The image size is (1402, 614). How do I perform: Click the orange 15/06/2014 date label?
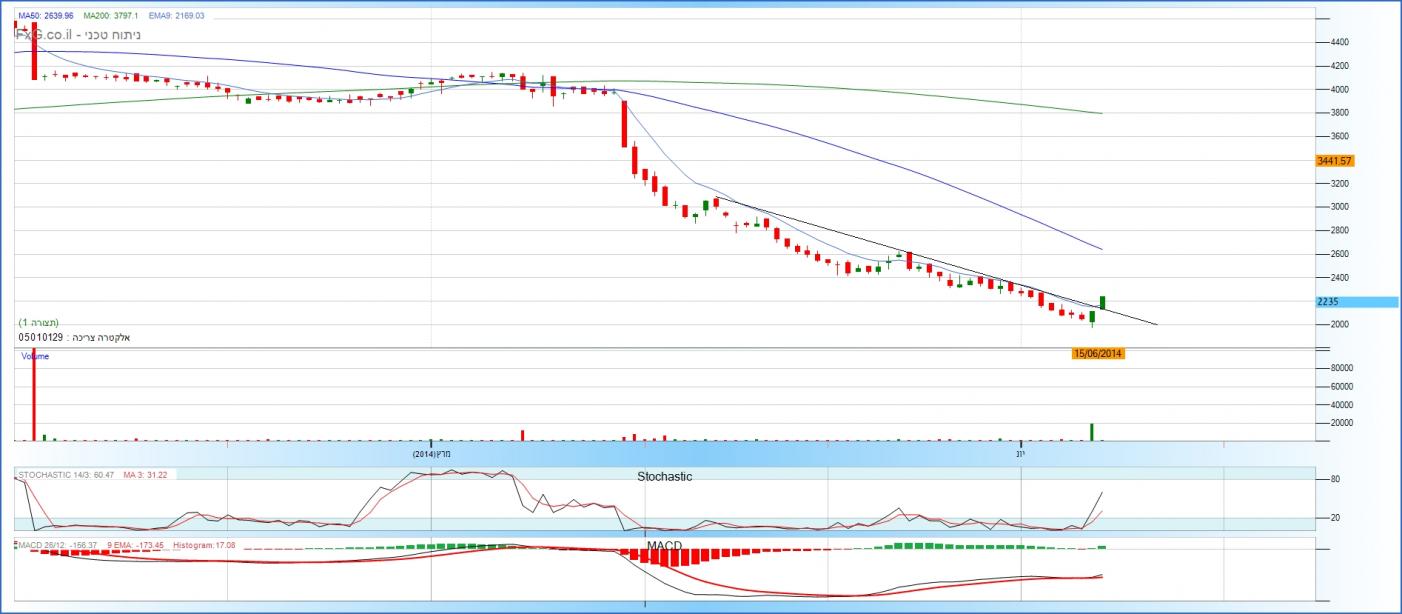(x=1098, y=353)
